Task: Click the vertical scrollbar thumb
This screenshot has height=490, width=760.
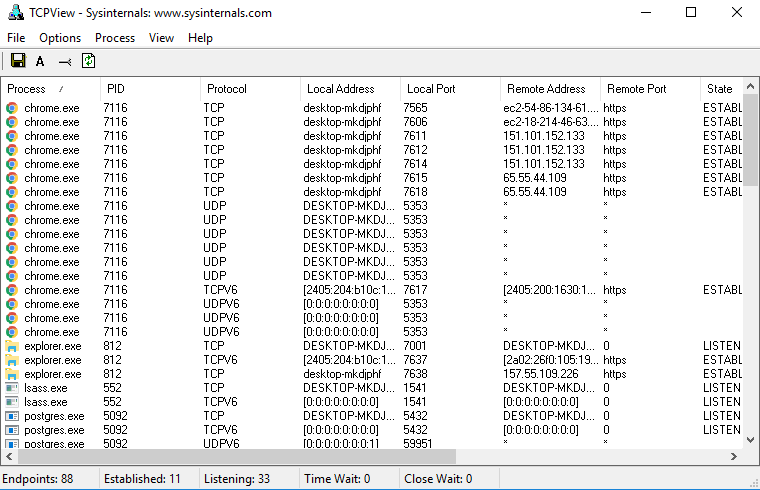Action: [x=750, y=140]
